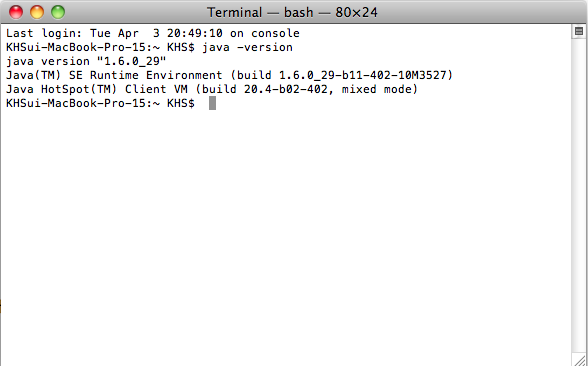This screenshot has height=366, width=588.
Task: Click the resize grip in window corner
Action: click(x=580, y=359)
